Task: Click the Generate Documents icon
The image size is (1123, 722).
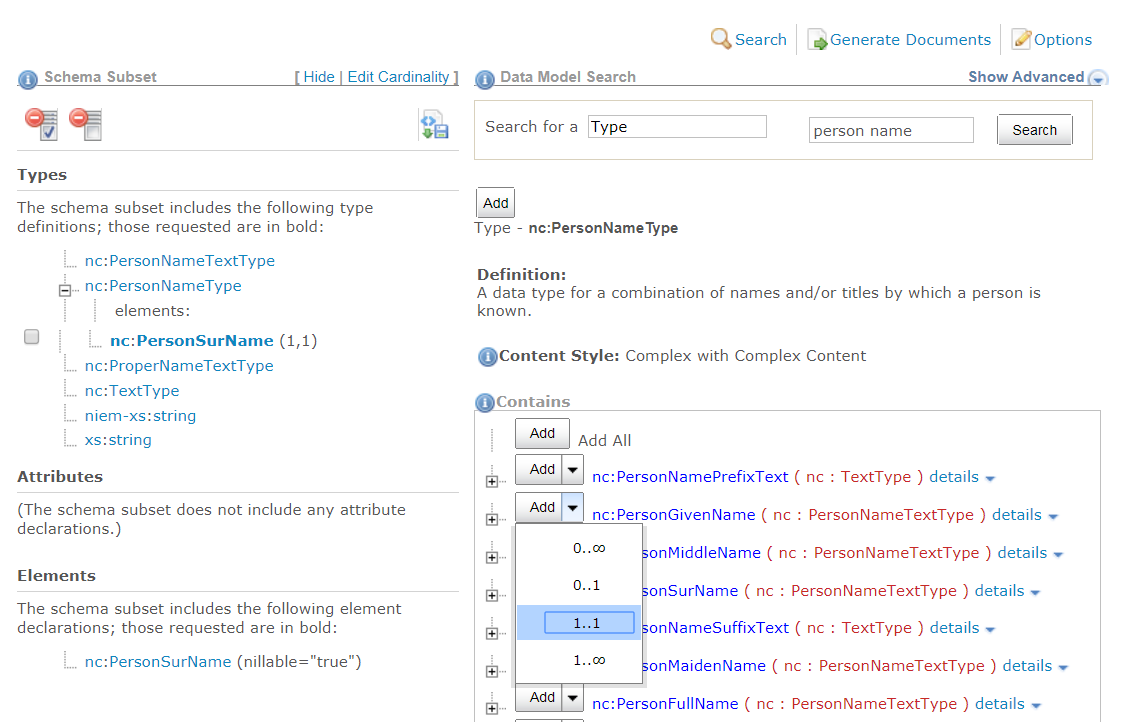Action: pyautogui.click(x=817, y=40)
